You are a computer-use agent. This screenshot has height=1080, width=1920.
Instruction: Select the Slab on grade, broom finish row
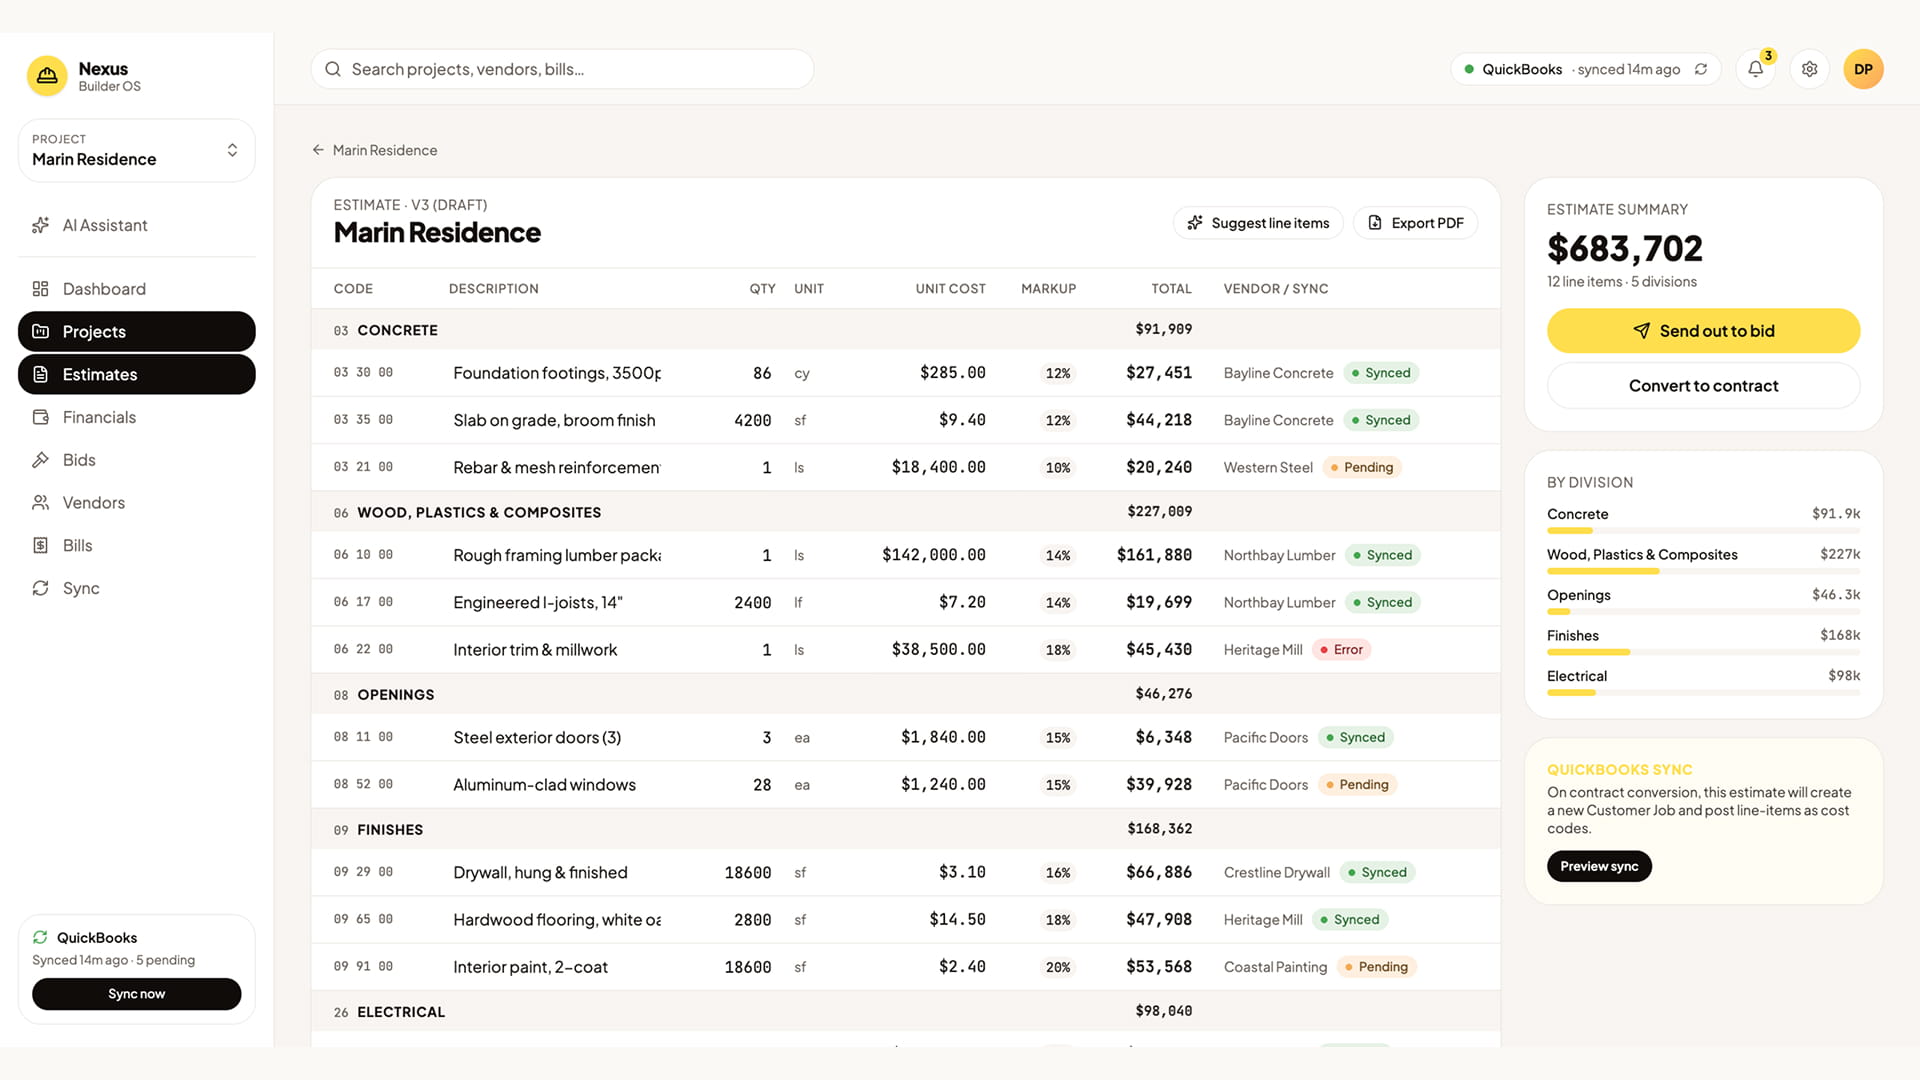905,420
